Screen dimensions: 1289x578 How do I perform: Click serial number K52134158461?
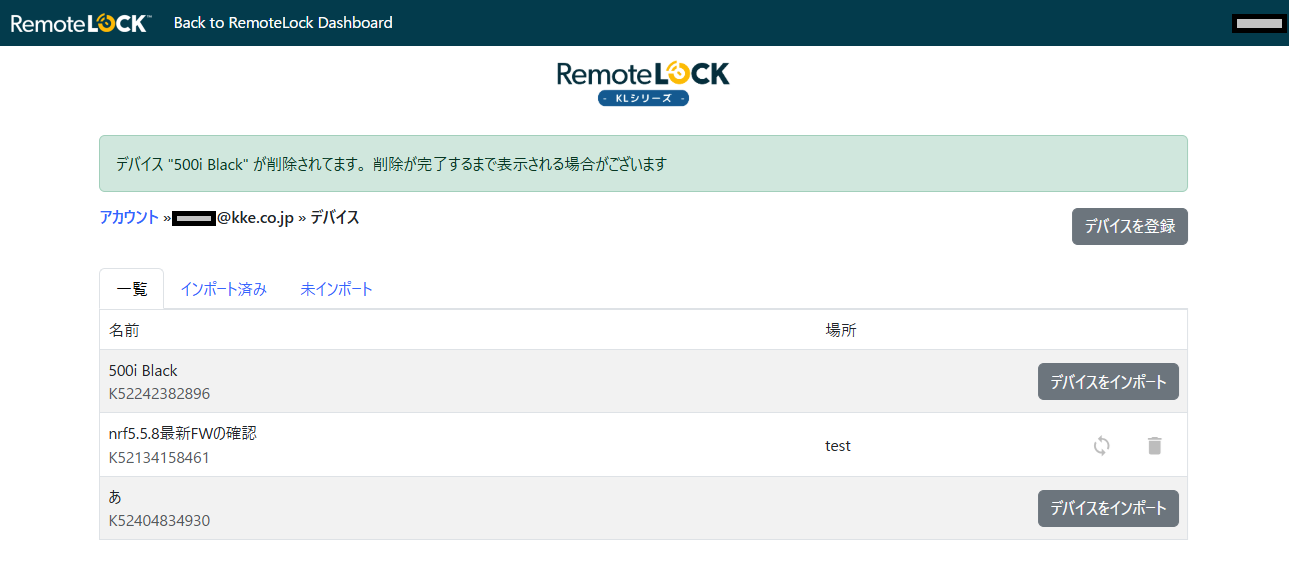160,457
